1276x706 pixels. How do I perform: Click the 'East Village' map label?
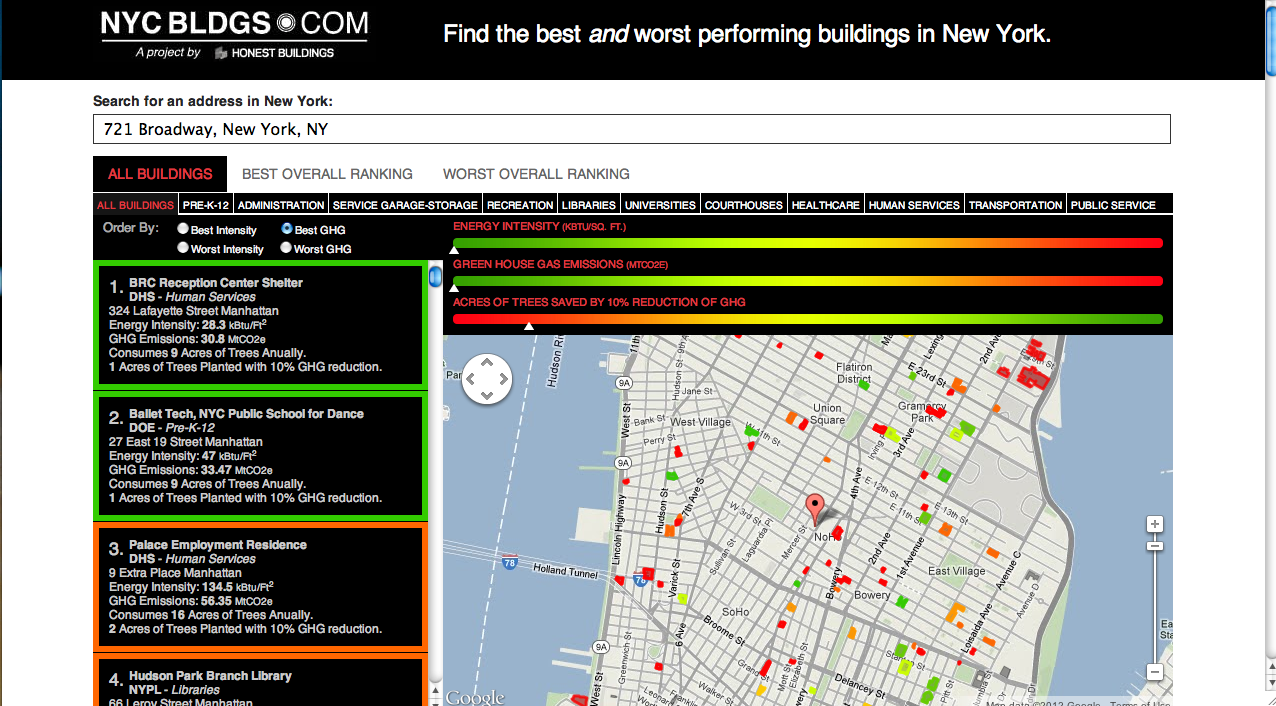[x=957, y=571]
